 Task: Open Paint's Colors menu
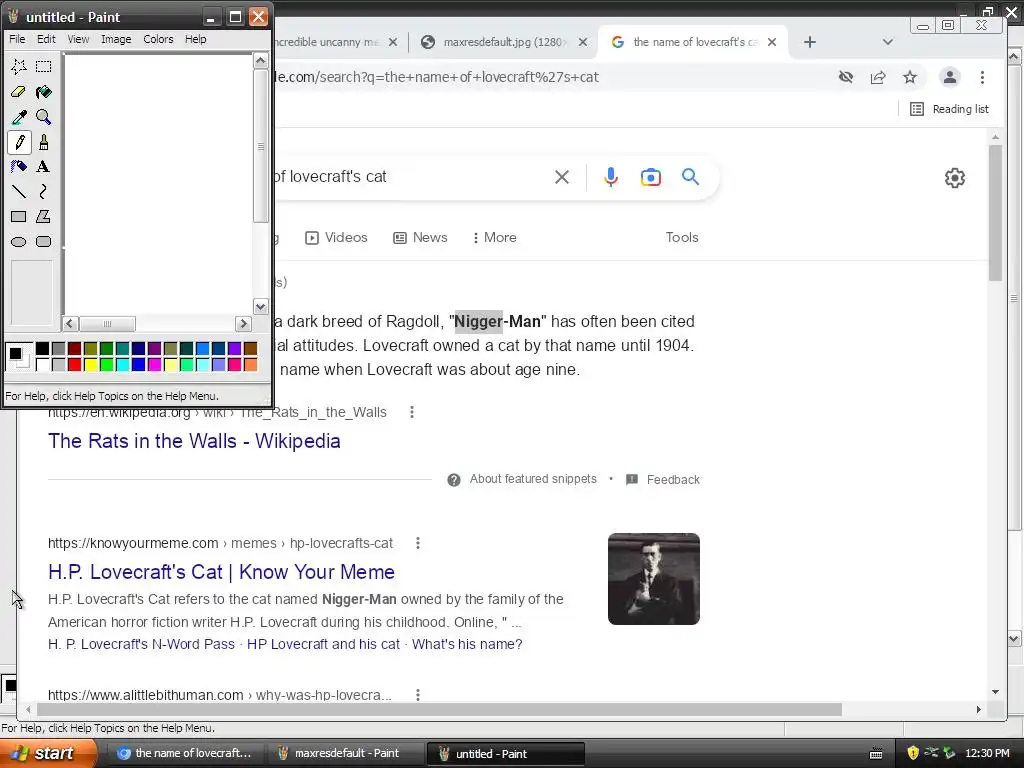[158, 39]
